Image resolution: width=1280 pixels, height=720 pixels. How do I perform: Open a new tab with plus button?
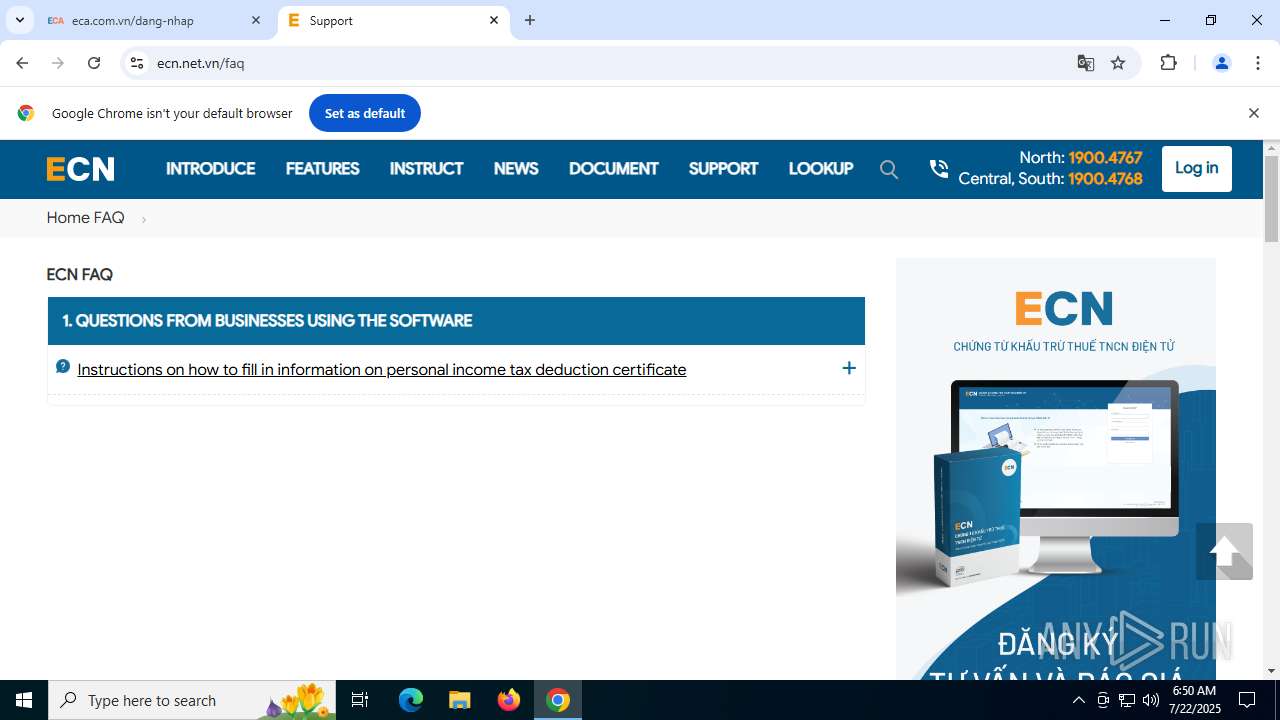coord(530,20)
